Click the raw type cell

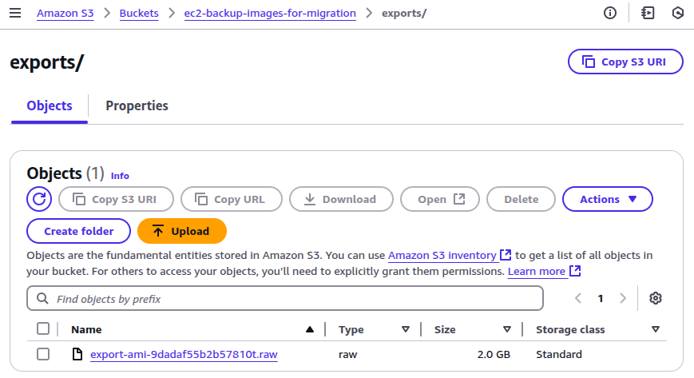point(348,354)
